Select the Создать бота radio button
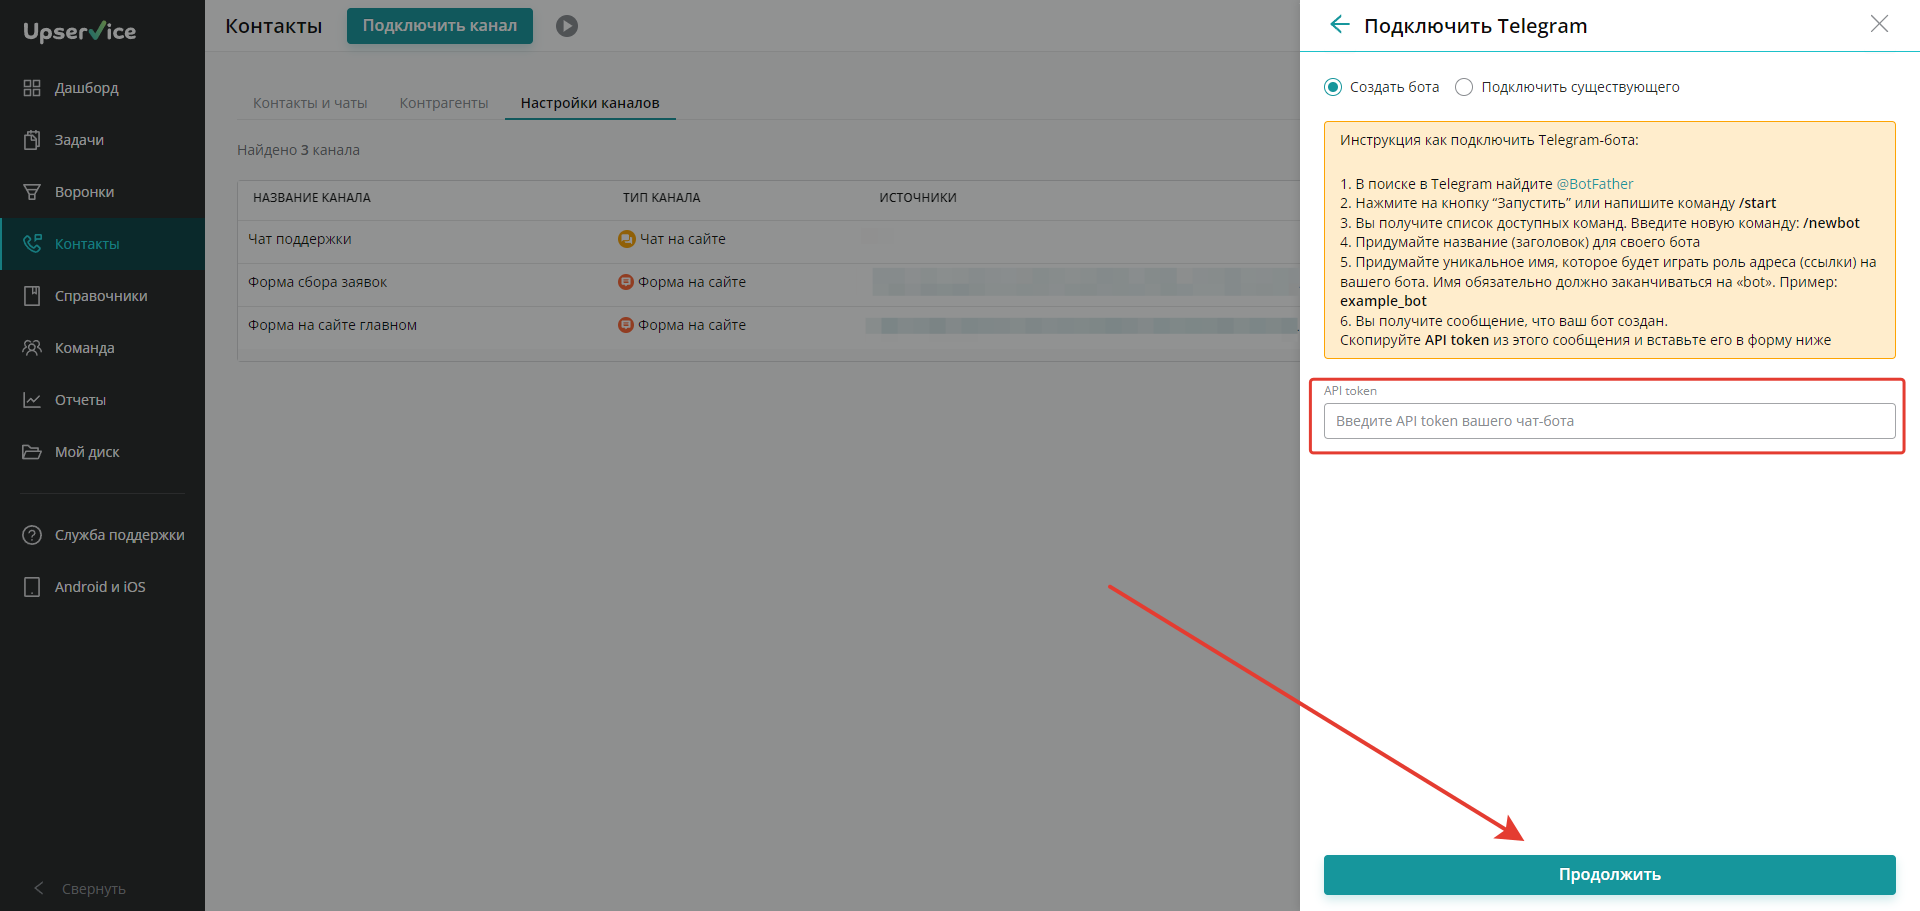This screenshot has width=1920, height=911. [1333, 87]
